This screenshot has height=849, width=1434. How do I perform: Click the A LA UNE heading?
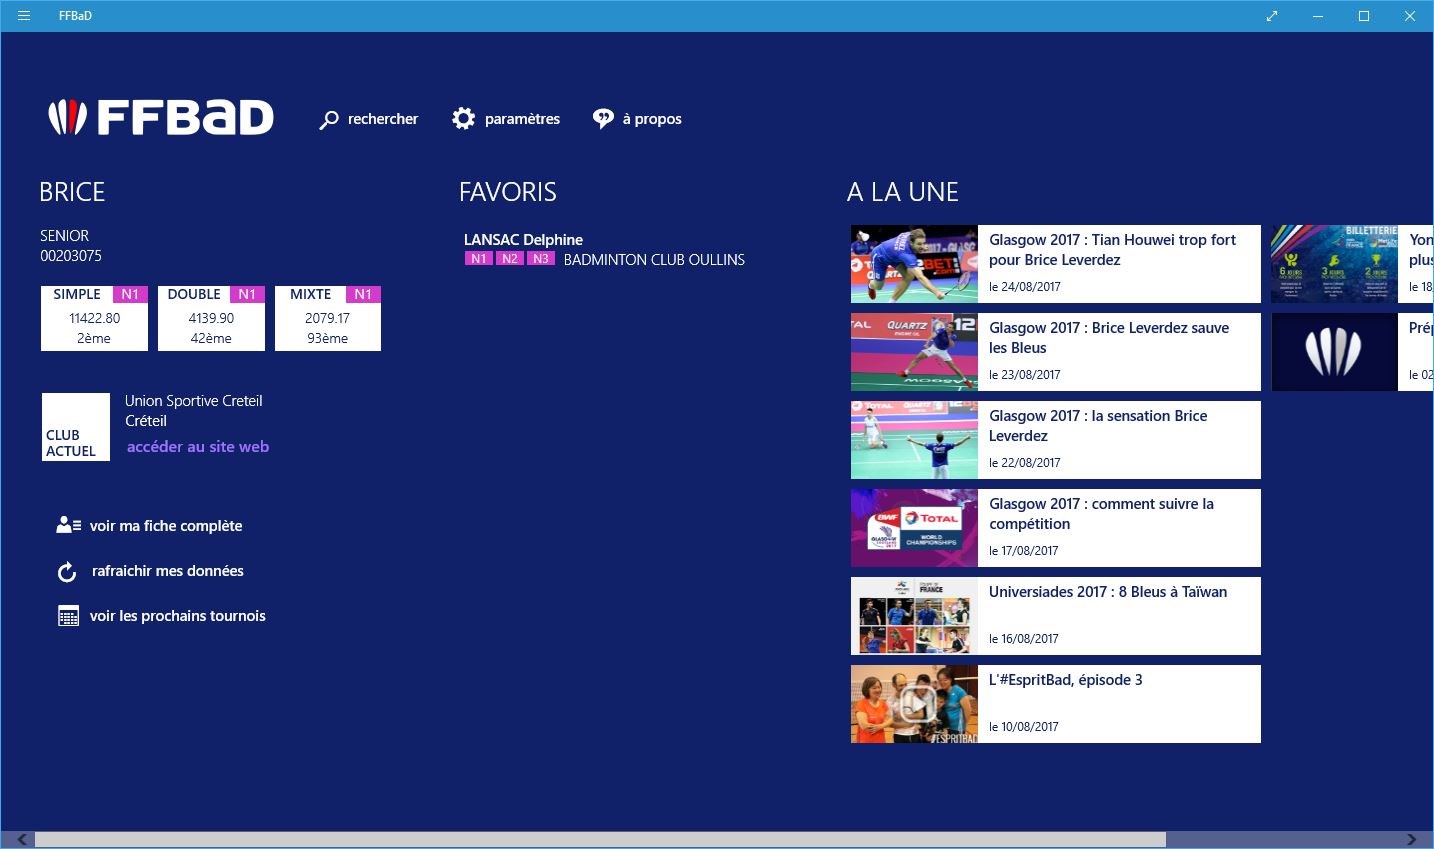(x=903, y=192)
